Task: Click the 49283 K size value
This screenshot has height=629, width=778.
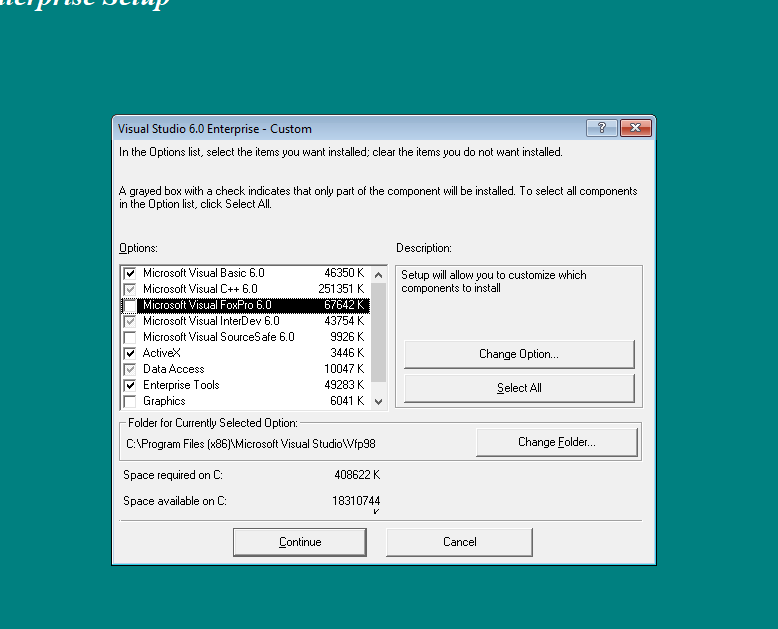Action: (x=344, y=385)
